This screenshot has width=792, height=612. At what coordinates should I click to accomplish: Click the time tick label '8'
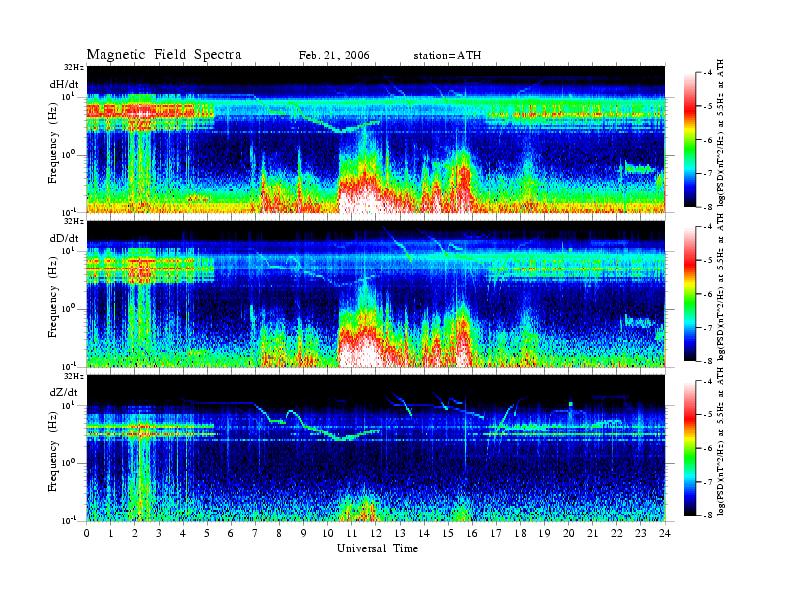tap(279, 534)
